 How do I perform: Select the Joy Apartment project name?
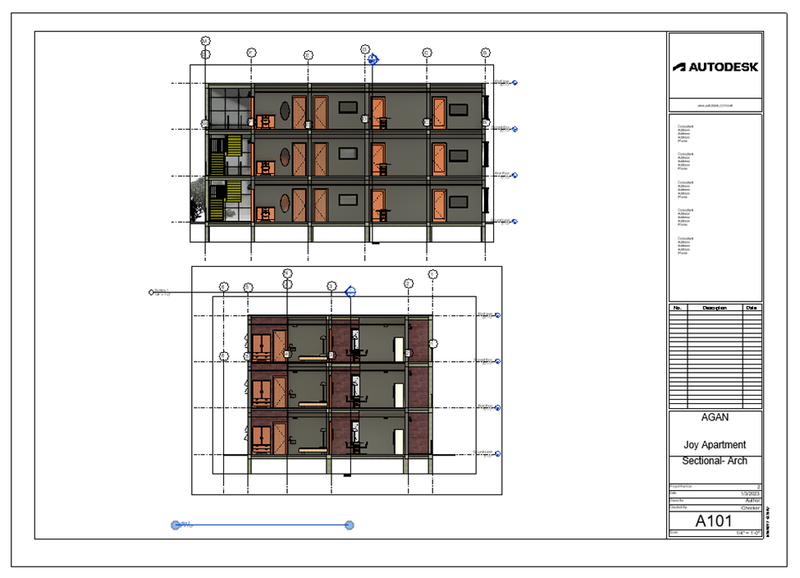tap(714, 445)
